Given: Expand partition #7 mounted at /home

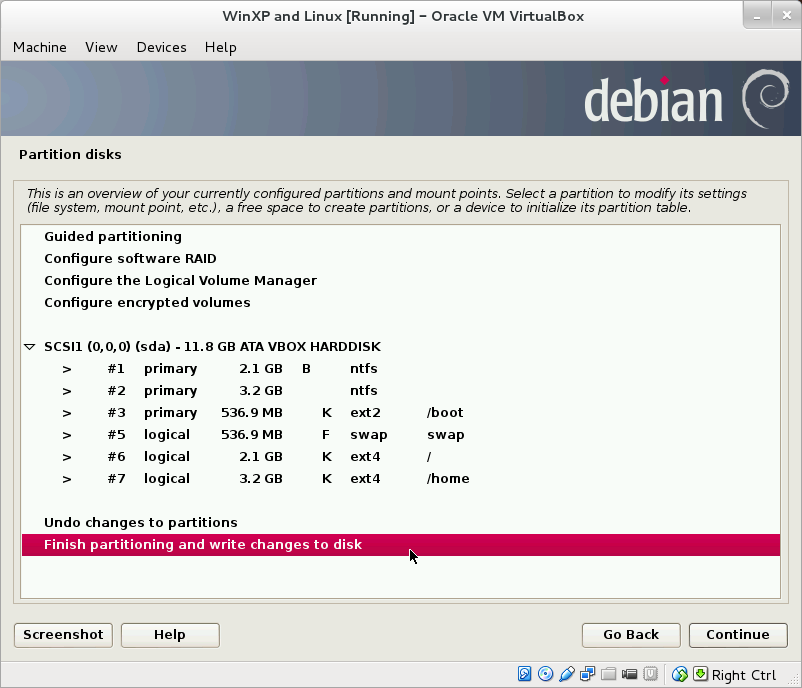Looking at the screenshot, I should click(66, 478).
